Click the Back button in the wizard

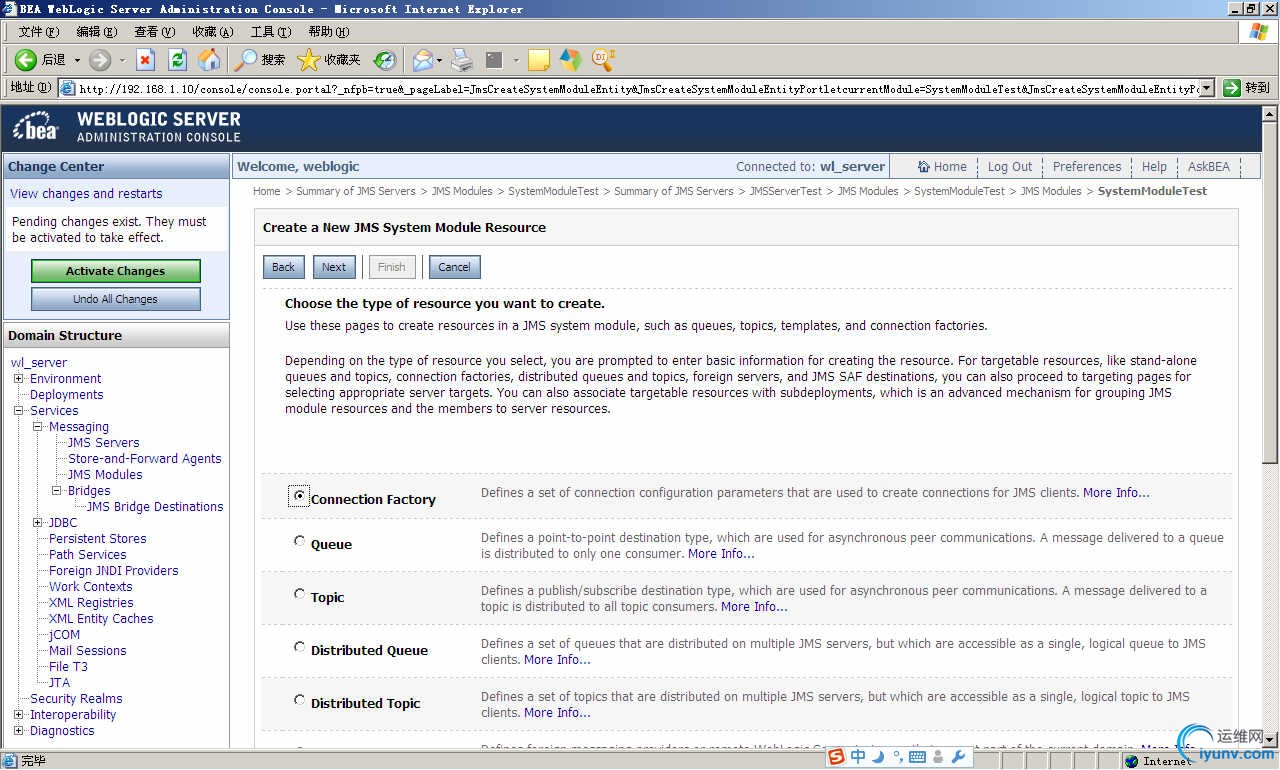click(284, 267)
